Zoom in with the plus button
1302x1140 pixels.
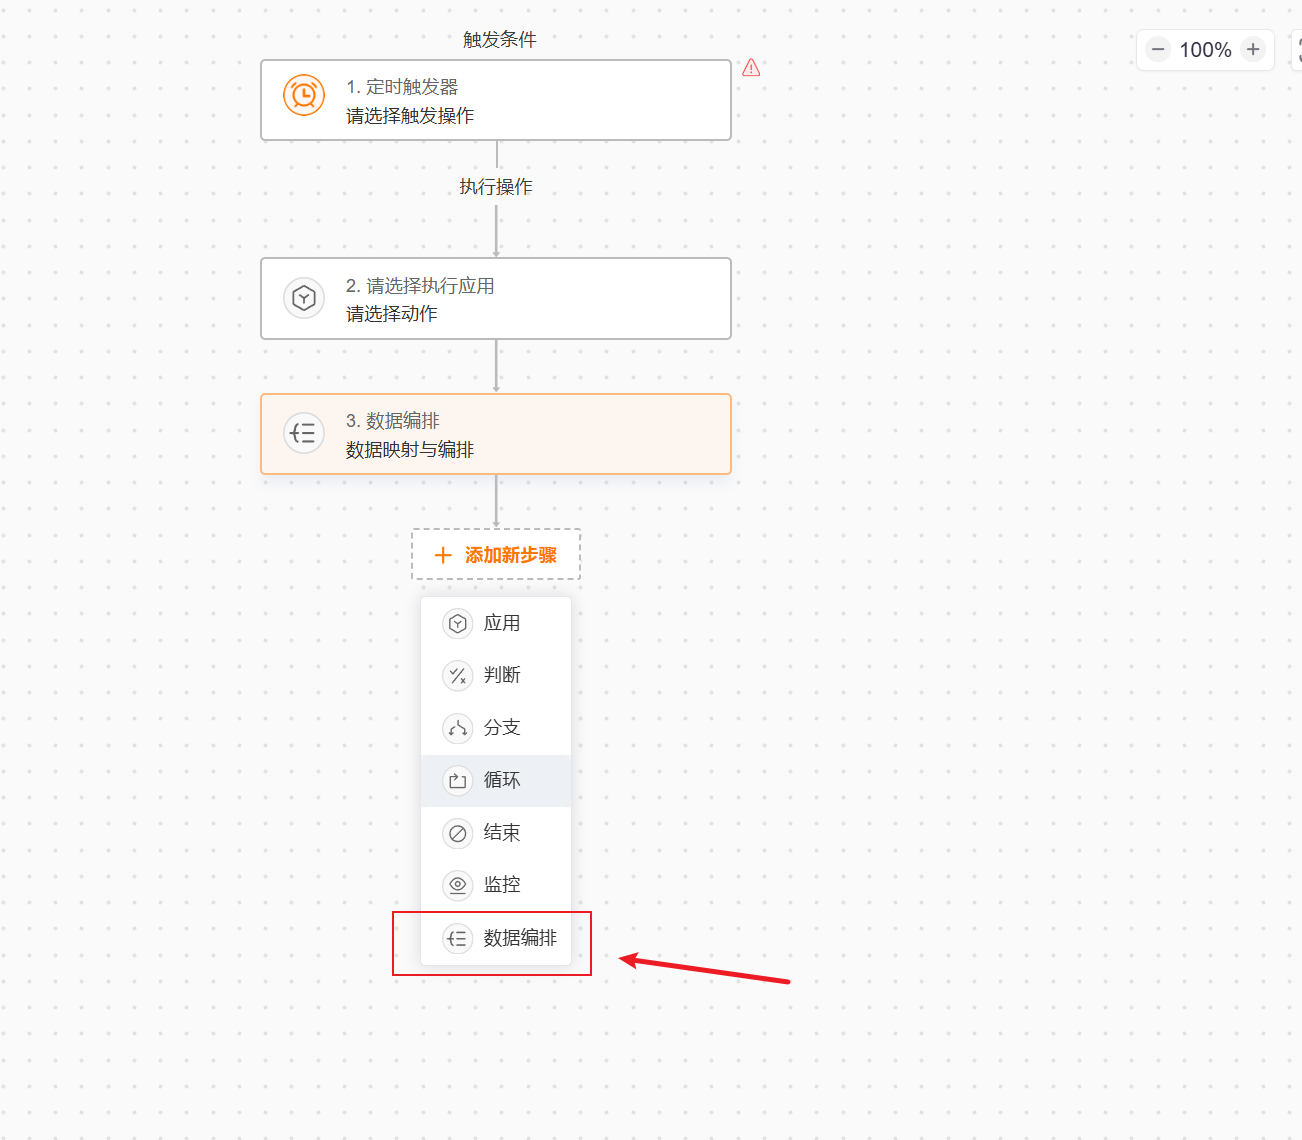click(1253, 49)
